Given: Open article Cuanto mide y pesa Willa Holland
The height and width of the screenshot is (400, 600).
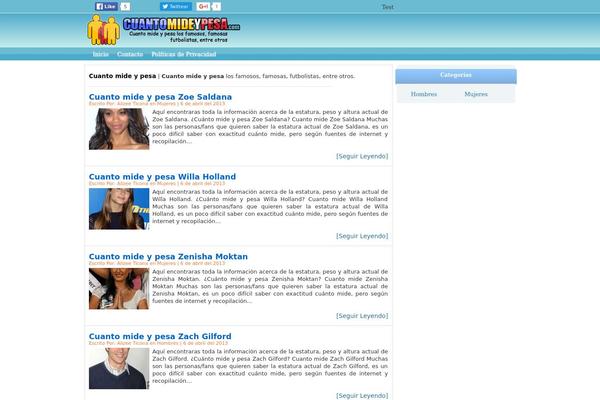Looking at the screenshot, I should [162, 176].
